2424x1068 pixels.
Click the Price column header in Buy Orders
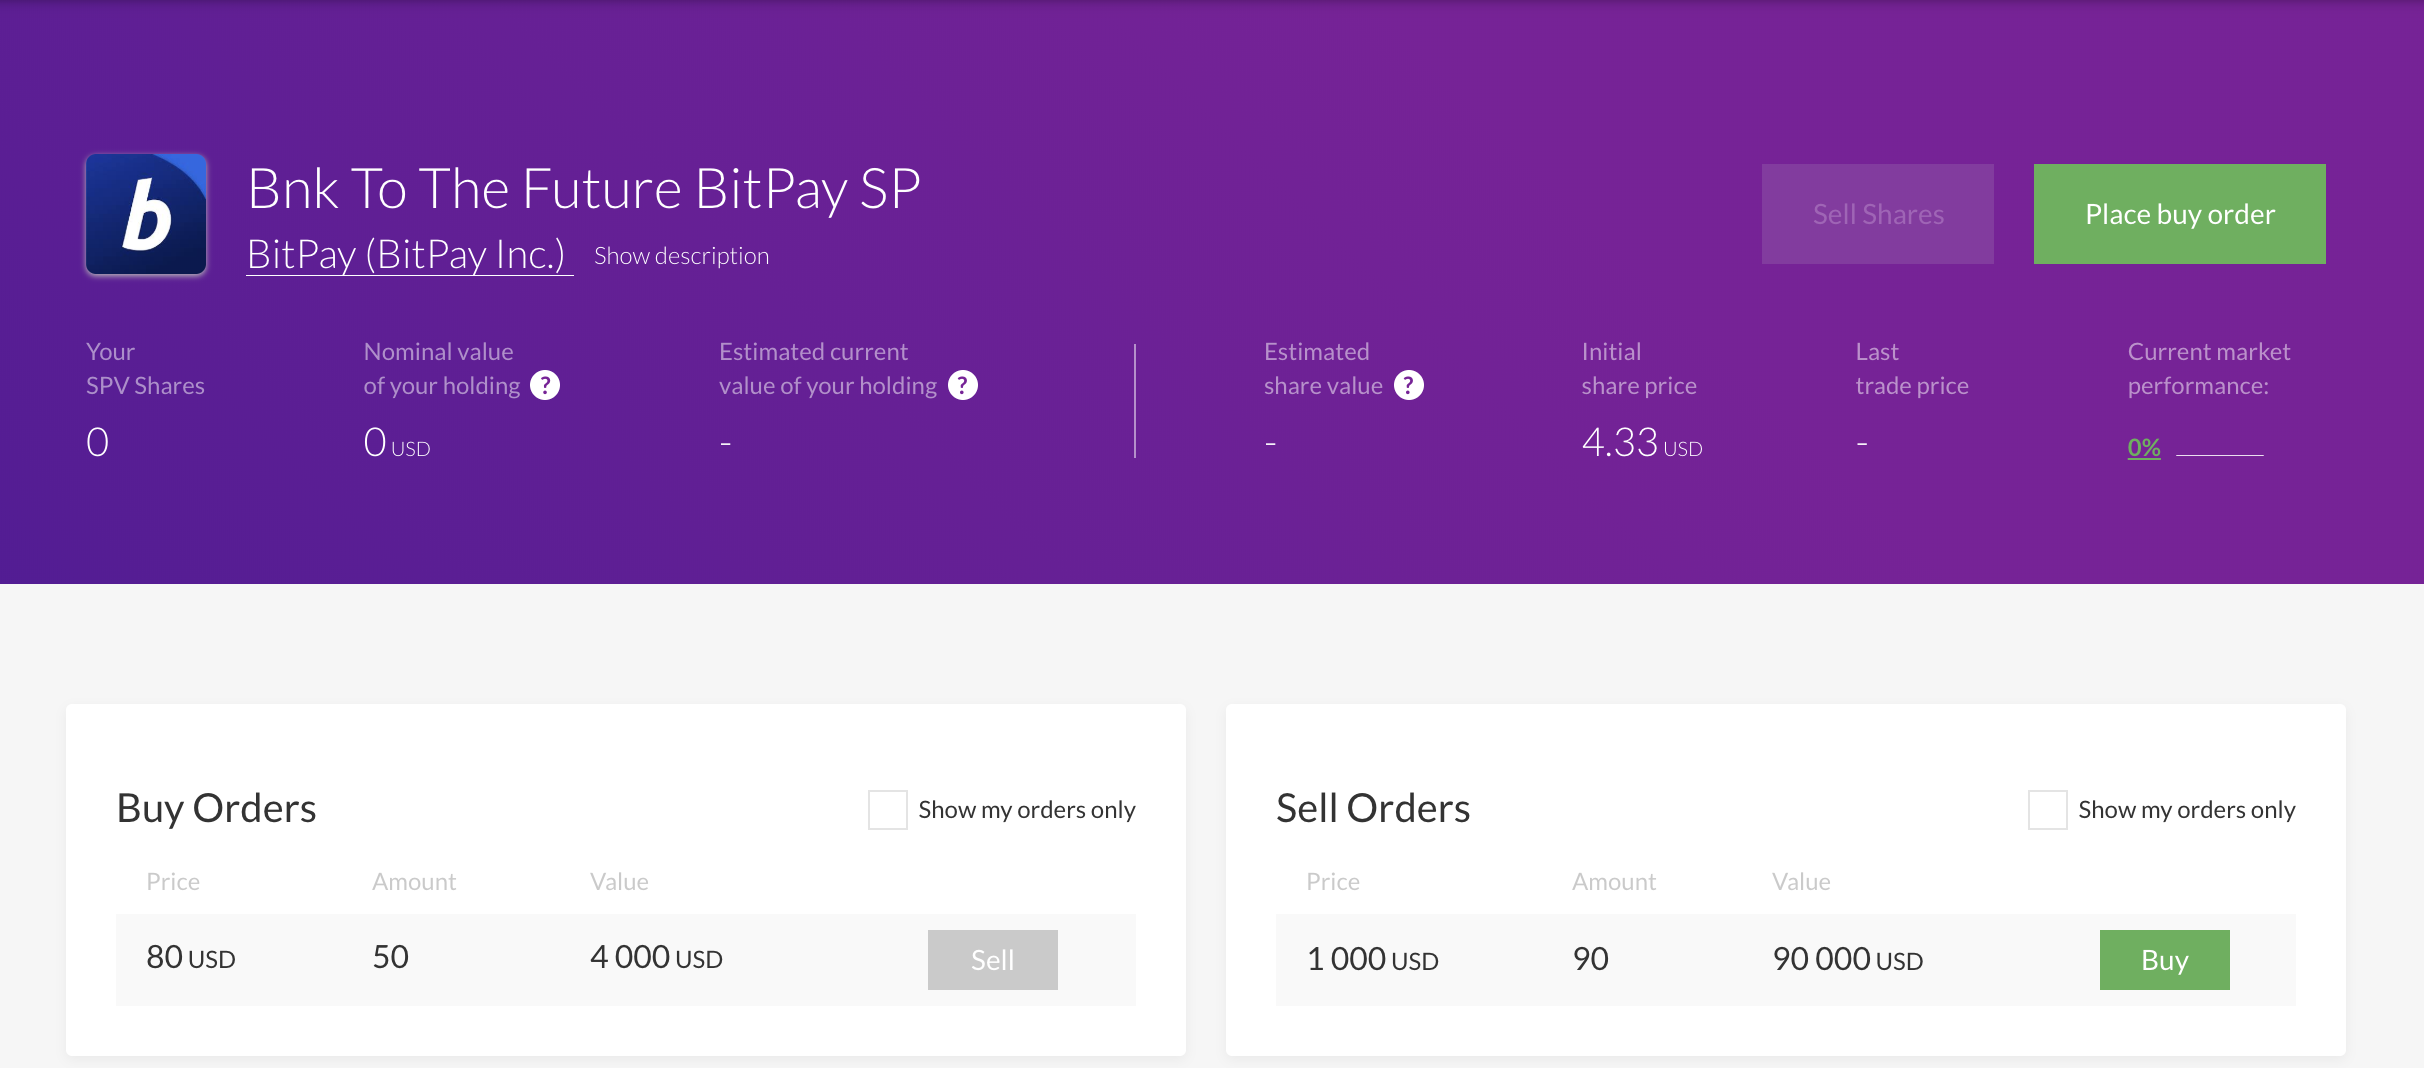173,882
